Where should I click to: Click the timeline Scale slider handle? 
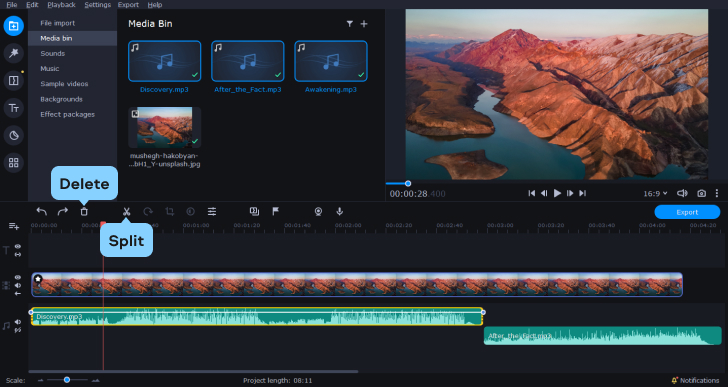67,380
